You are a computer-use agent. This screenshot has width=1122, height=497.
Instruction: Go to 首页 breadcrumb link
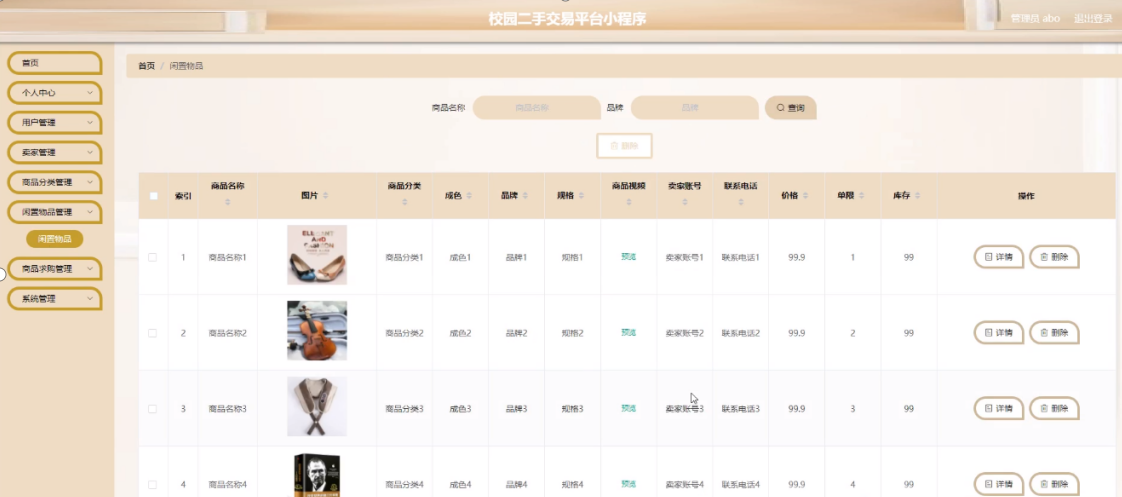click(146, 66)
